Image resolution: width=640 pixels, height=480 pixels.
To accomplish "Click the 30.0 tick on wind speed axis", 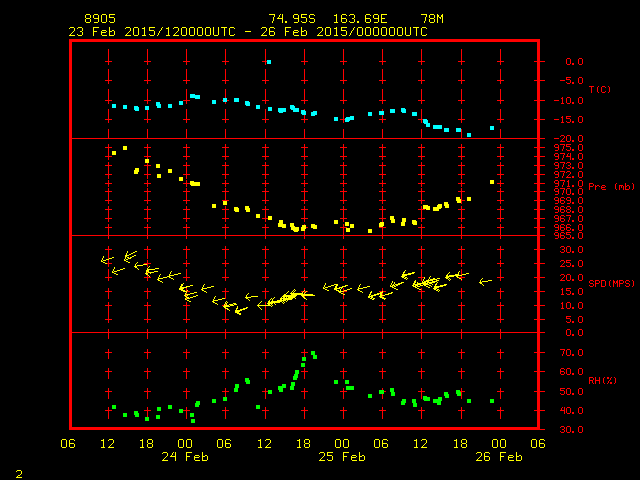I will 571,250.
